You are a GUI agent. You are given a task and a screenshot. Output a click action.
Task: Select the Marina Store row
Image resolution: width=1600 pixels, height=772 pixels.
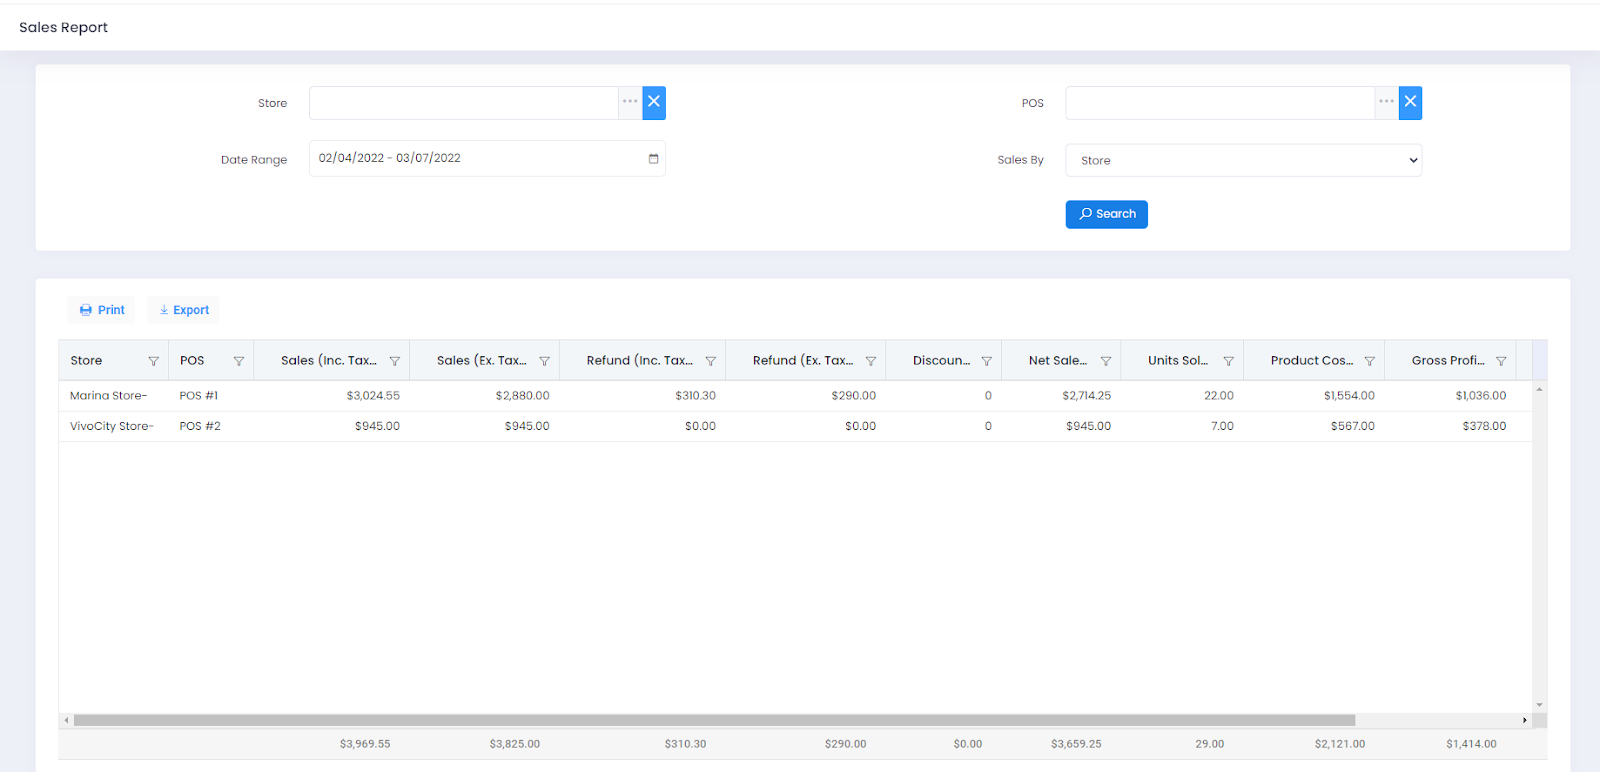click(108, 396)
